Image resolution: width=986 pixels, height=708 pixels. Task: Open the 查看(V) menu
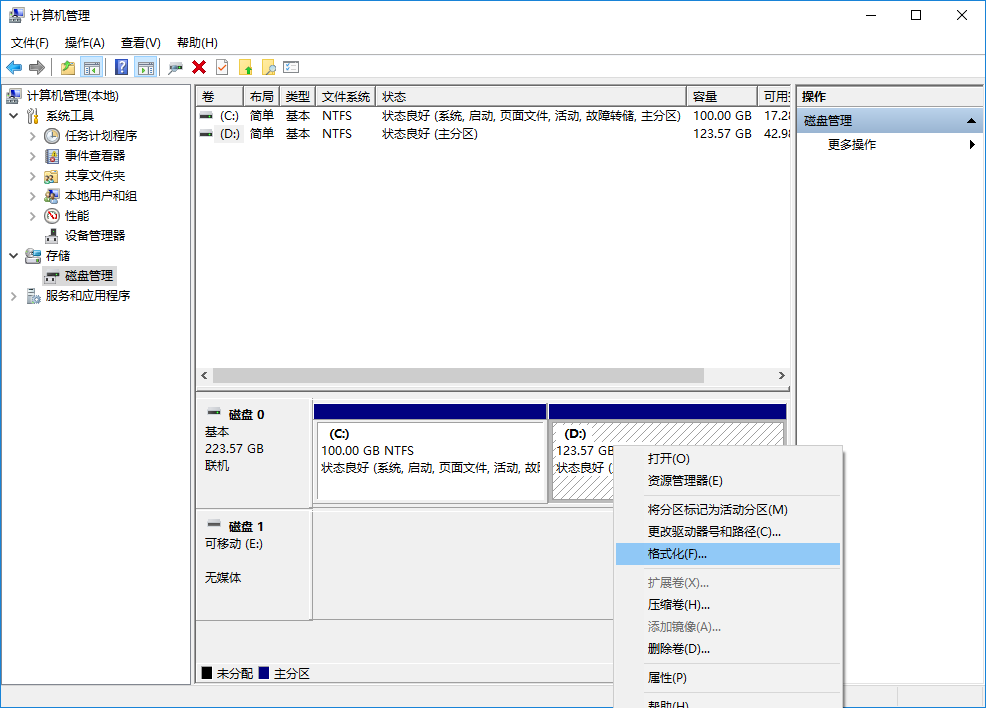140,42
